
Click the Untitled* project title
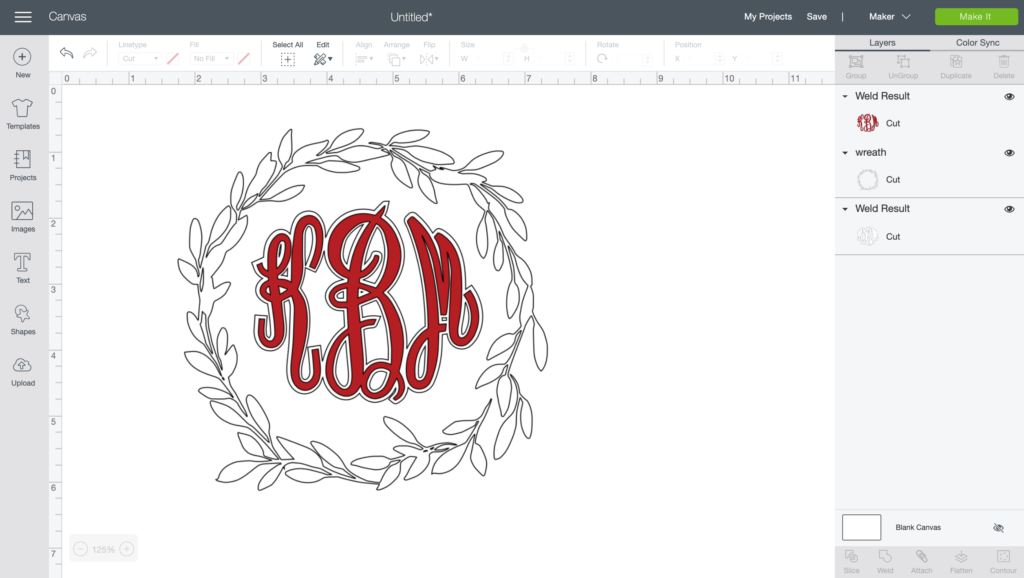pyautogui.click(x=411, y=17)
